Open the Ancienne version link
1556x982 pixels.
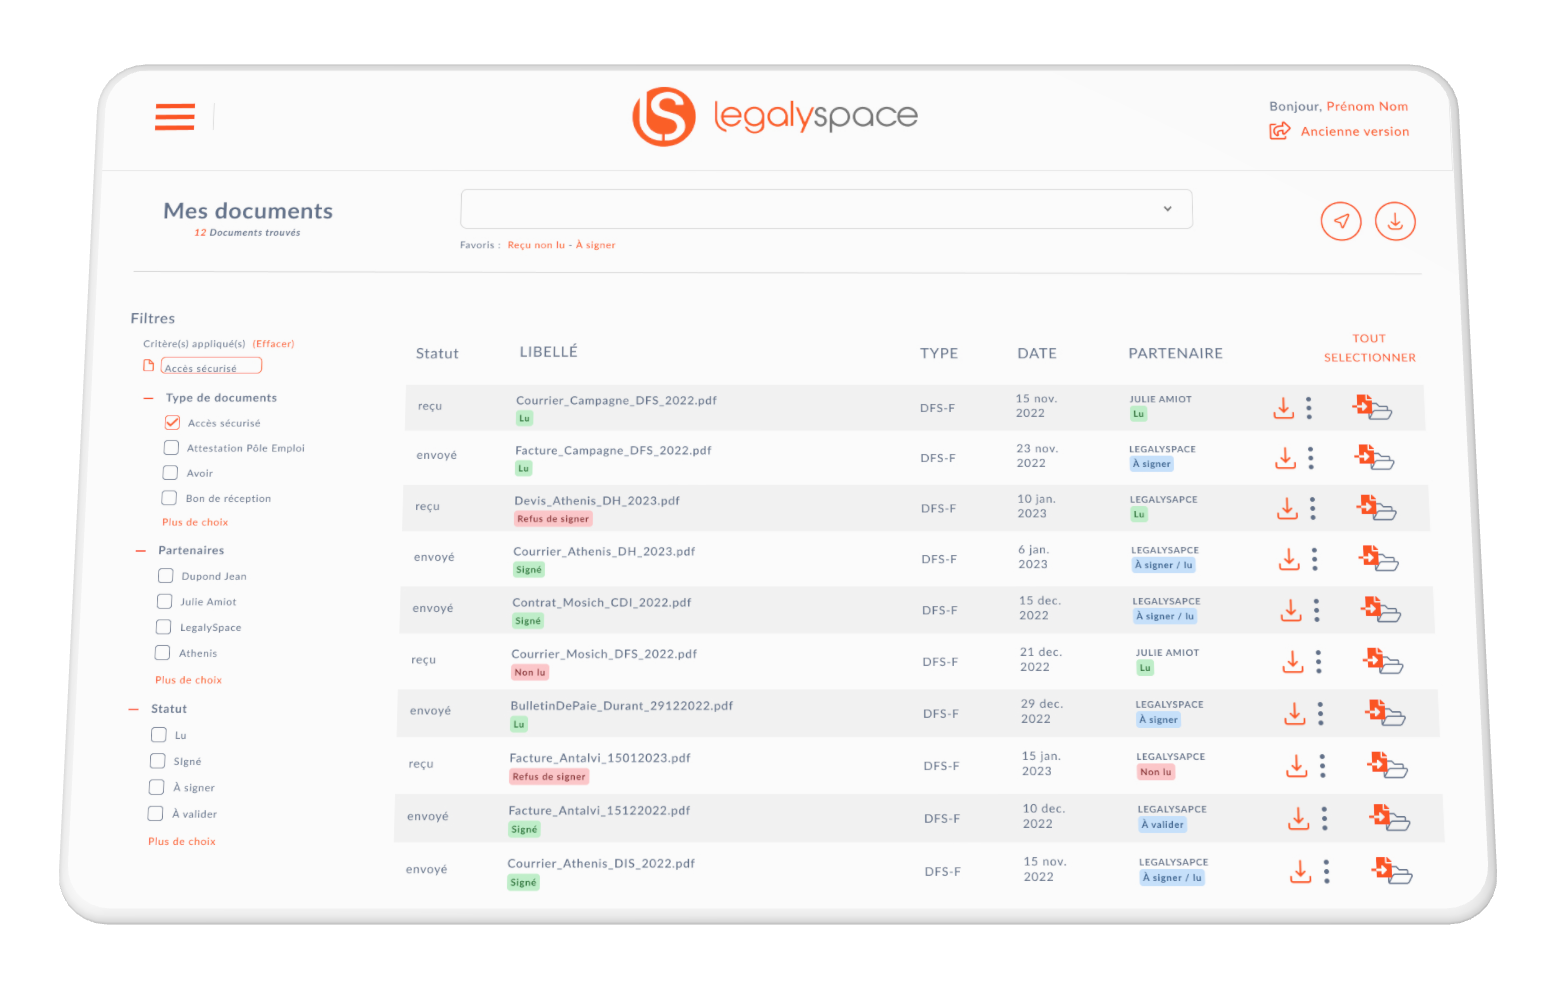1355,131
